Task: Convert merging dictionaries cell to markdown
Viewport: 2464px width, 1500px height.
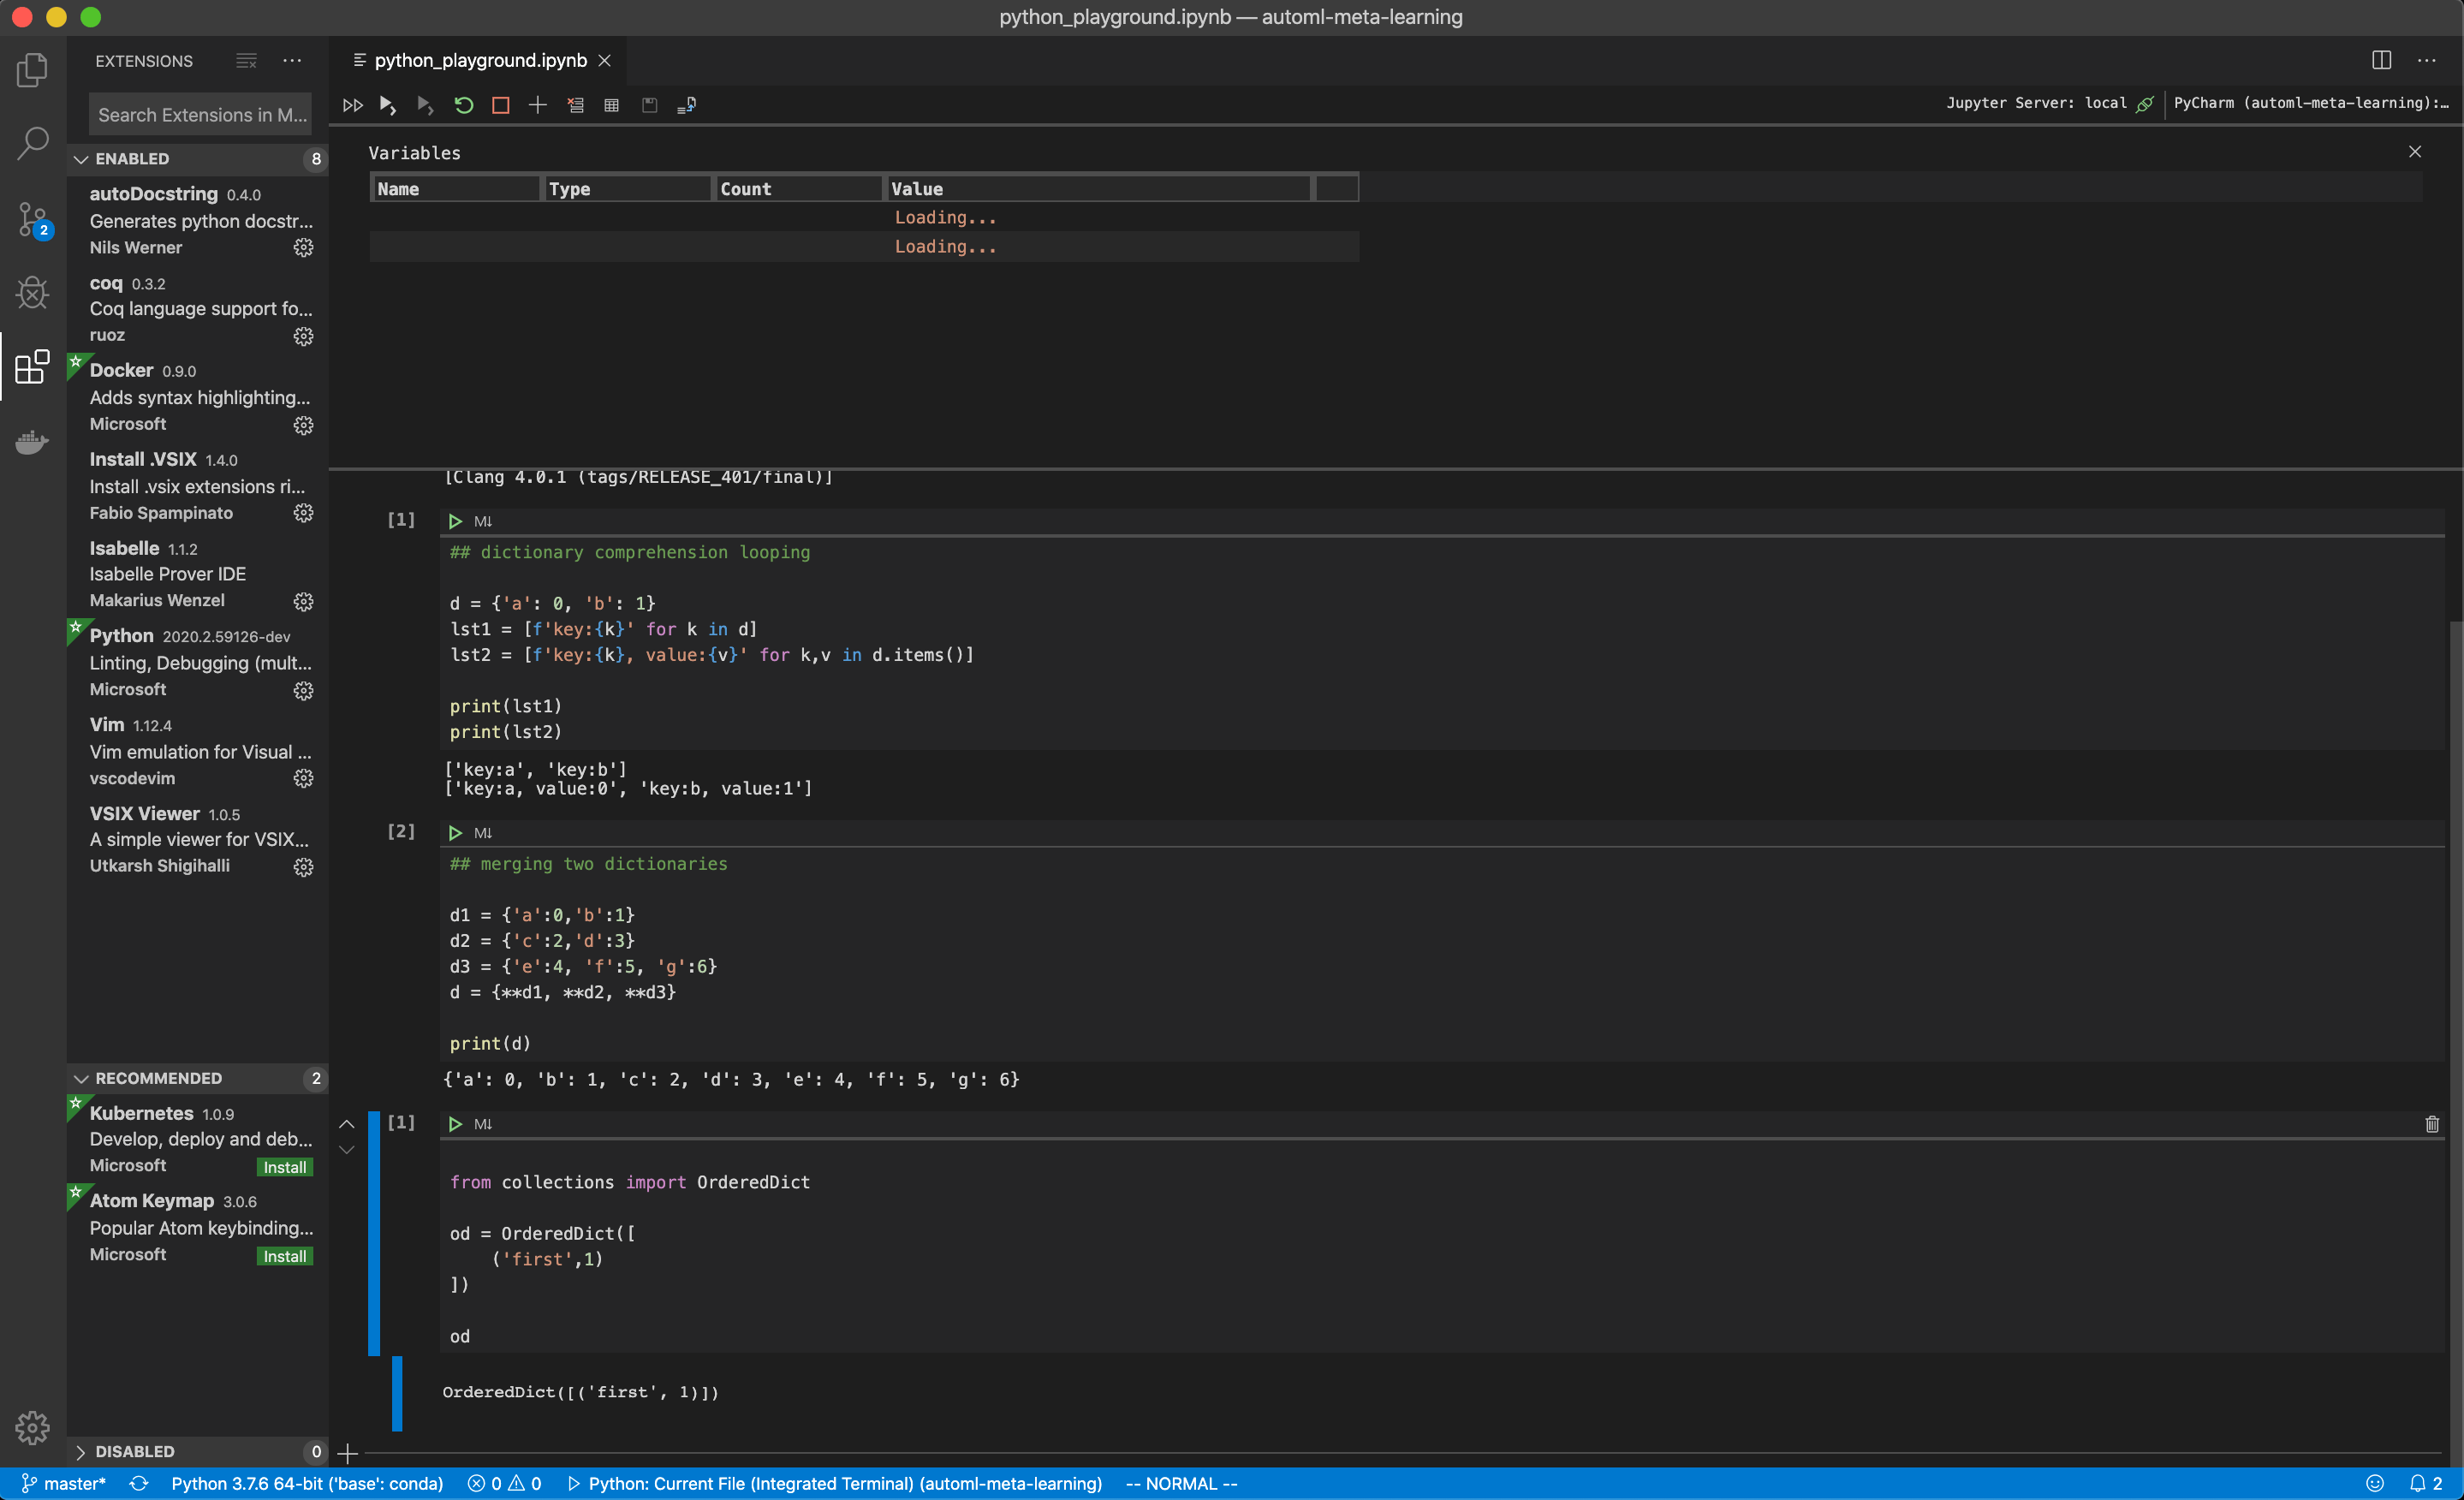Action: tap(483, 833)
